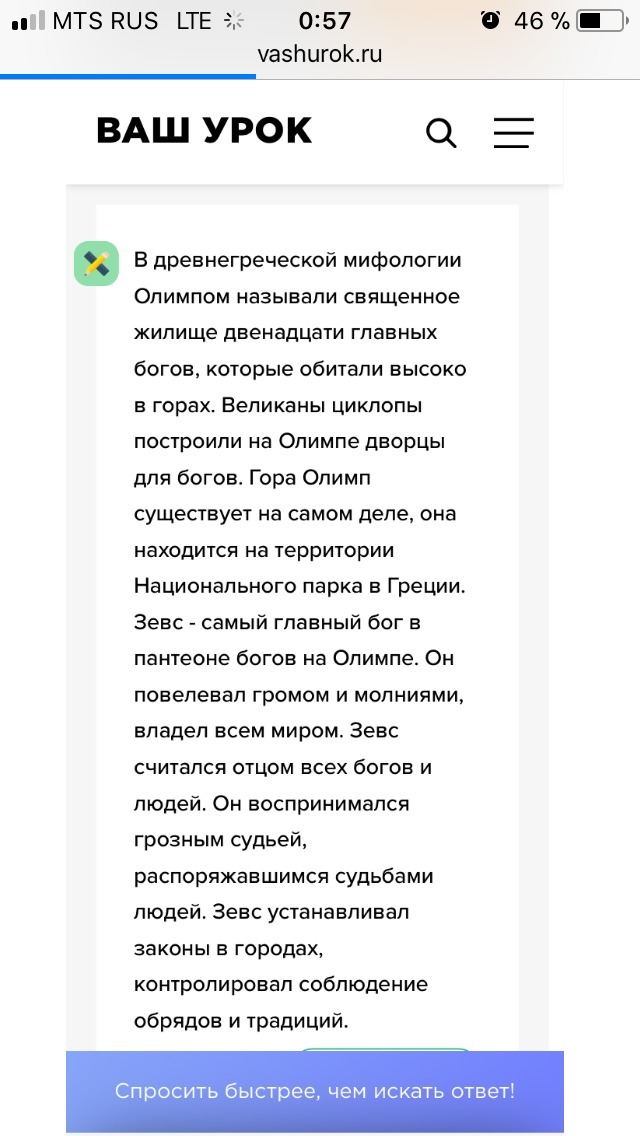Image resolution: width=640 pixels, height=1136 pixels.
Task: Click the line 'Зевс - самый главный бог в'
Action: [278, 622]
